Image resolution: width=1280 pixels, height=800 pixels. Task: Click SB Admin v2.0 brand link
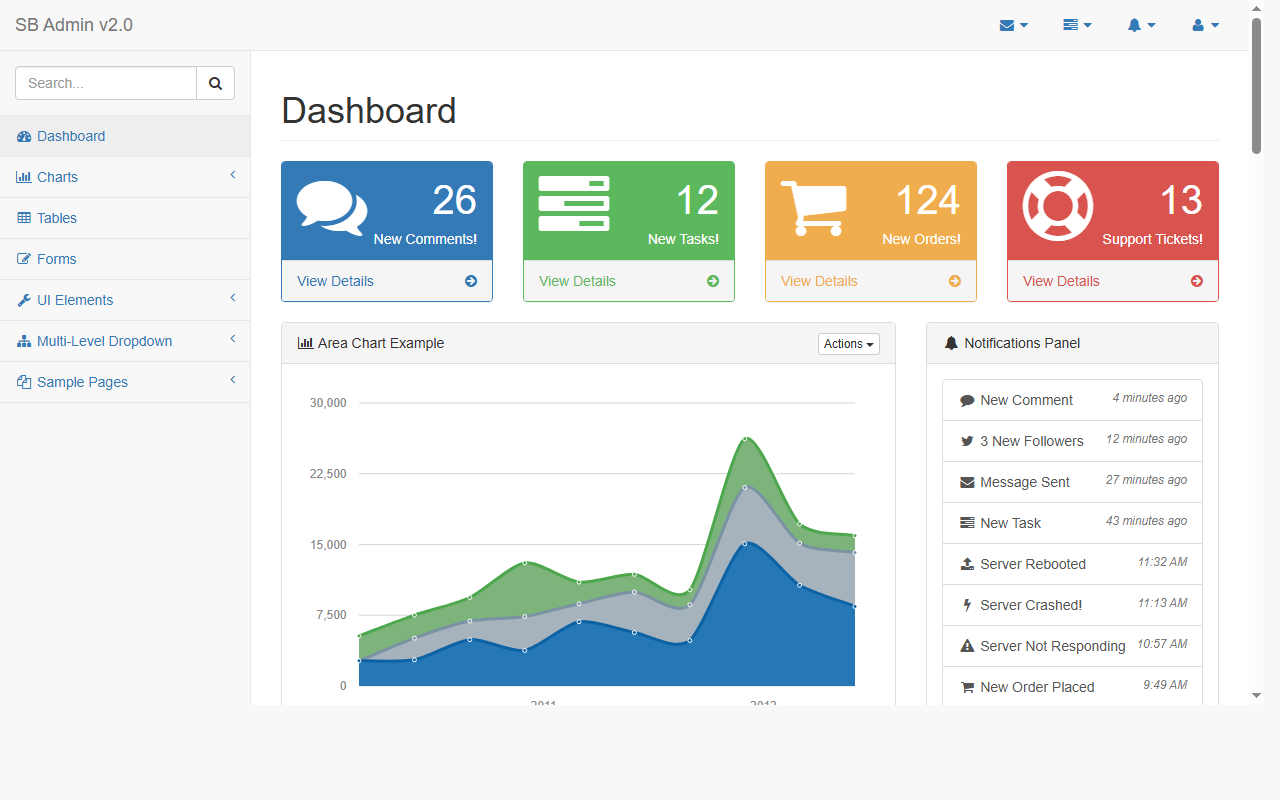pos(74,25)
